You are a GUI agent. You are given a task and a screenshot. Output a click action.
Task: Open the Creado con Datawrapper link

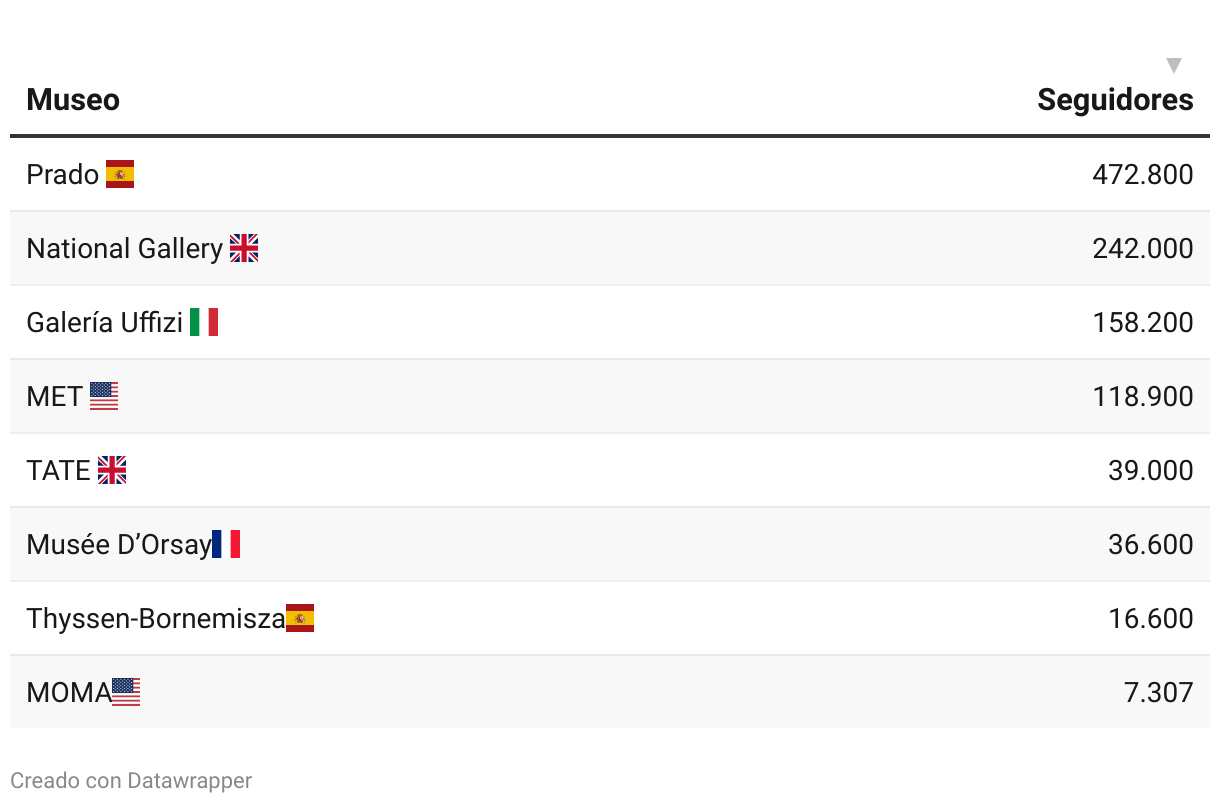click(131, 781)
